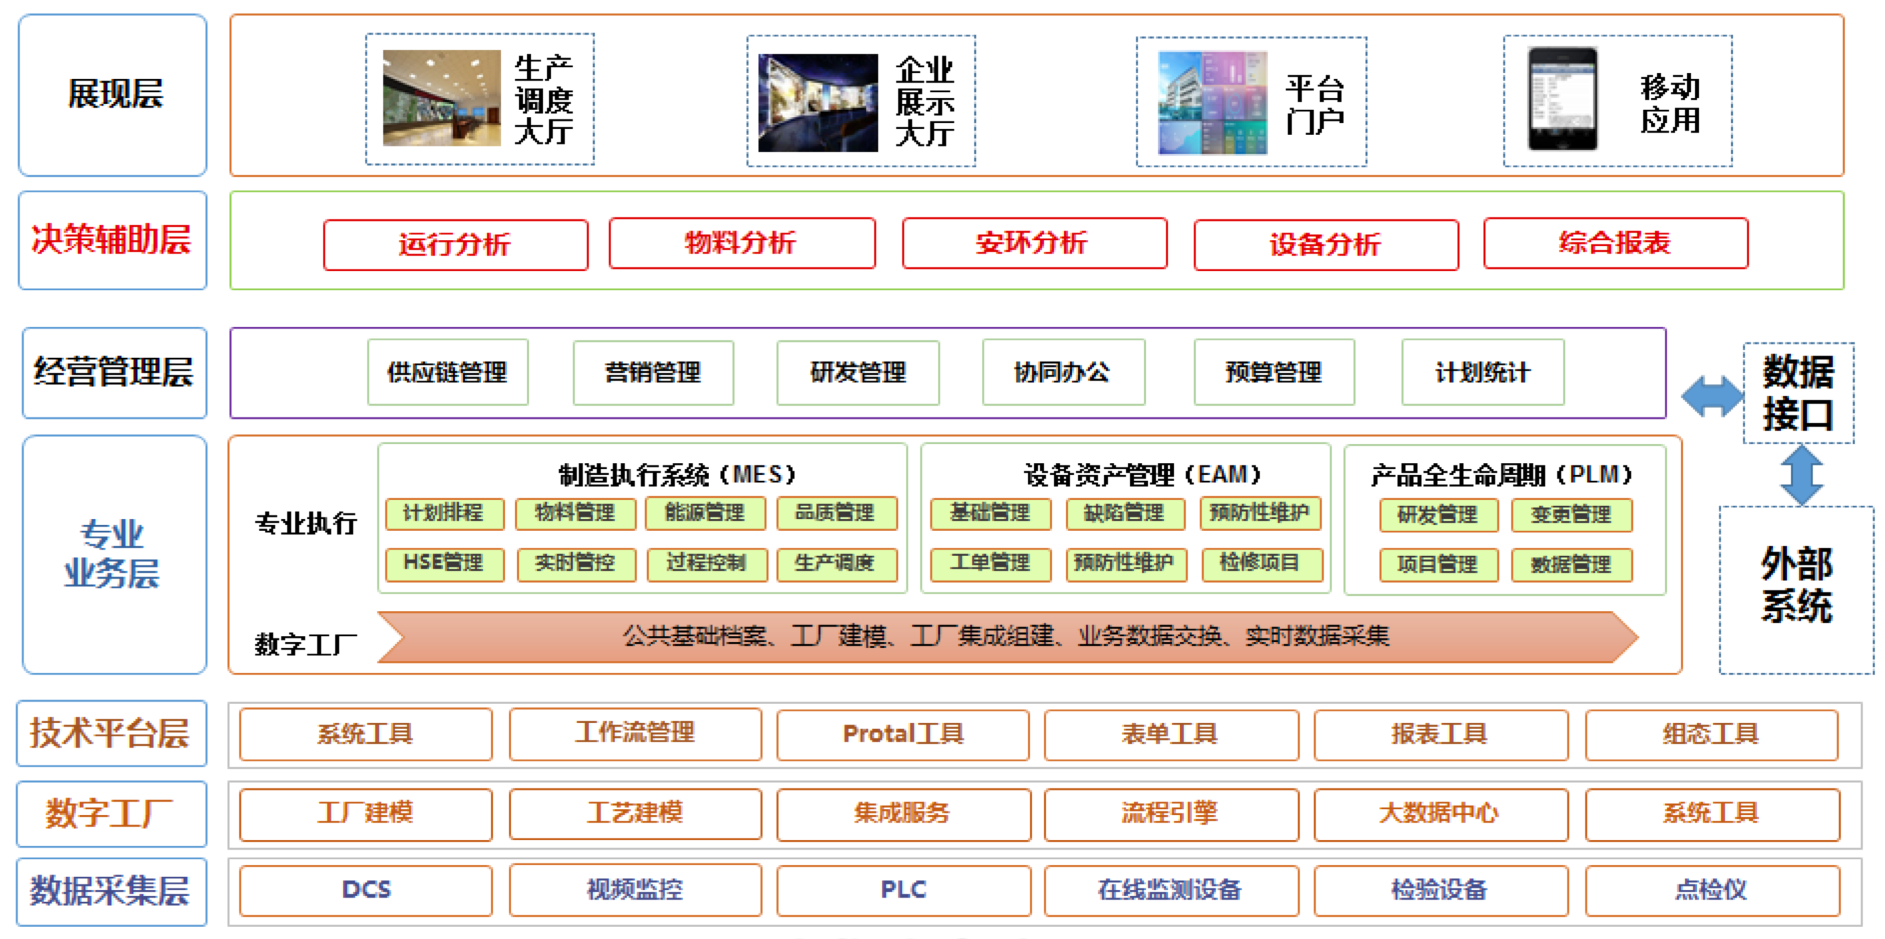Select the 检修项目 item

1262,563
